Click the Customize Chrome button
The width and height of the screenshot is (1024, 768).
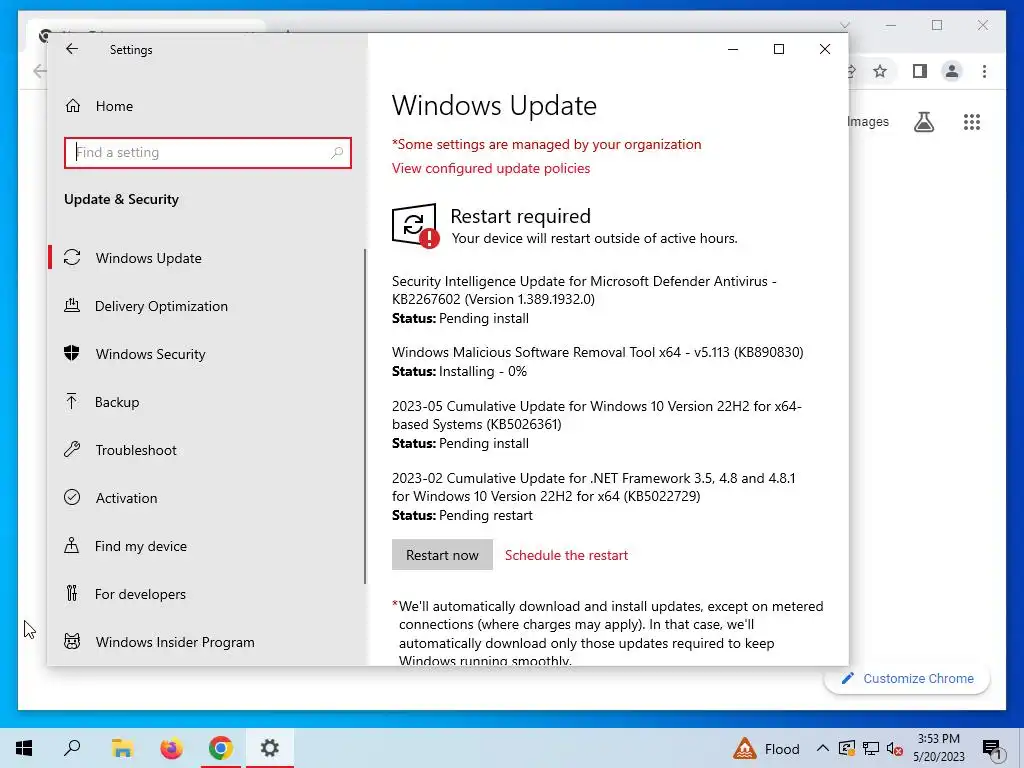(x=907, y=679)
